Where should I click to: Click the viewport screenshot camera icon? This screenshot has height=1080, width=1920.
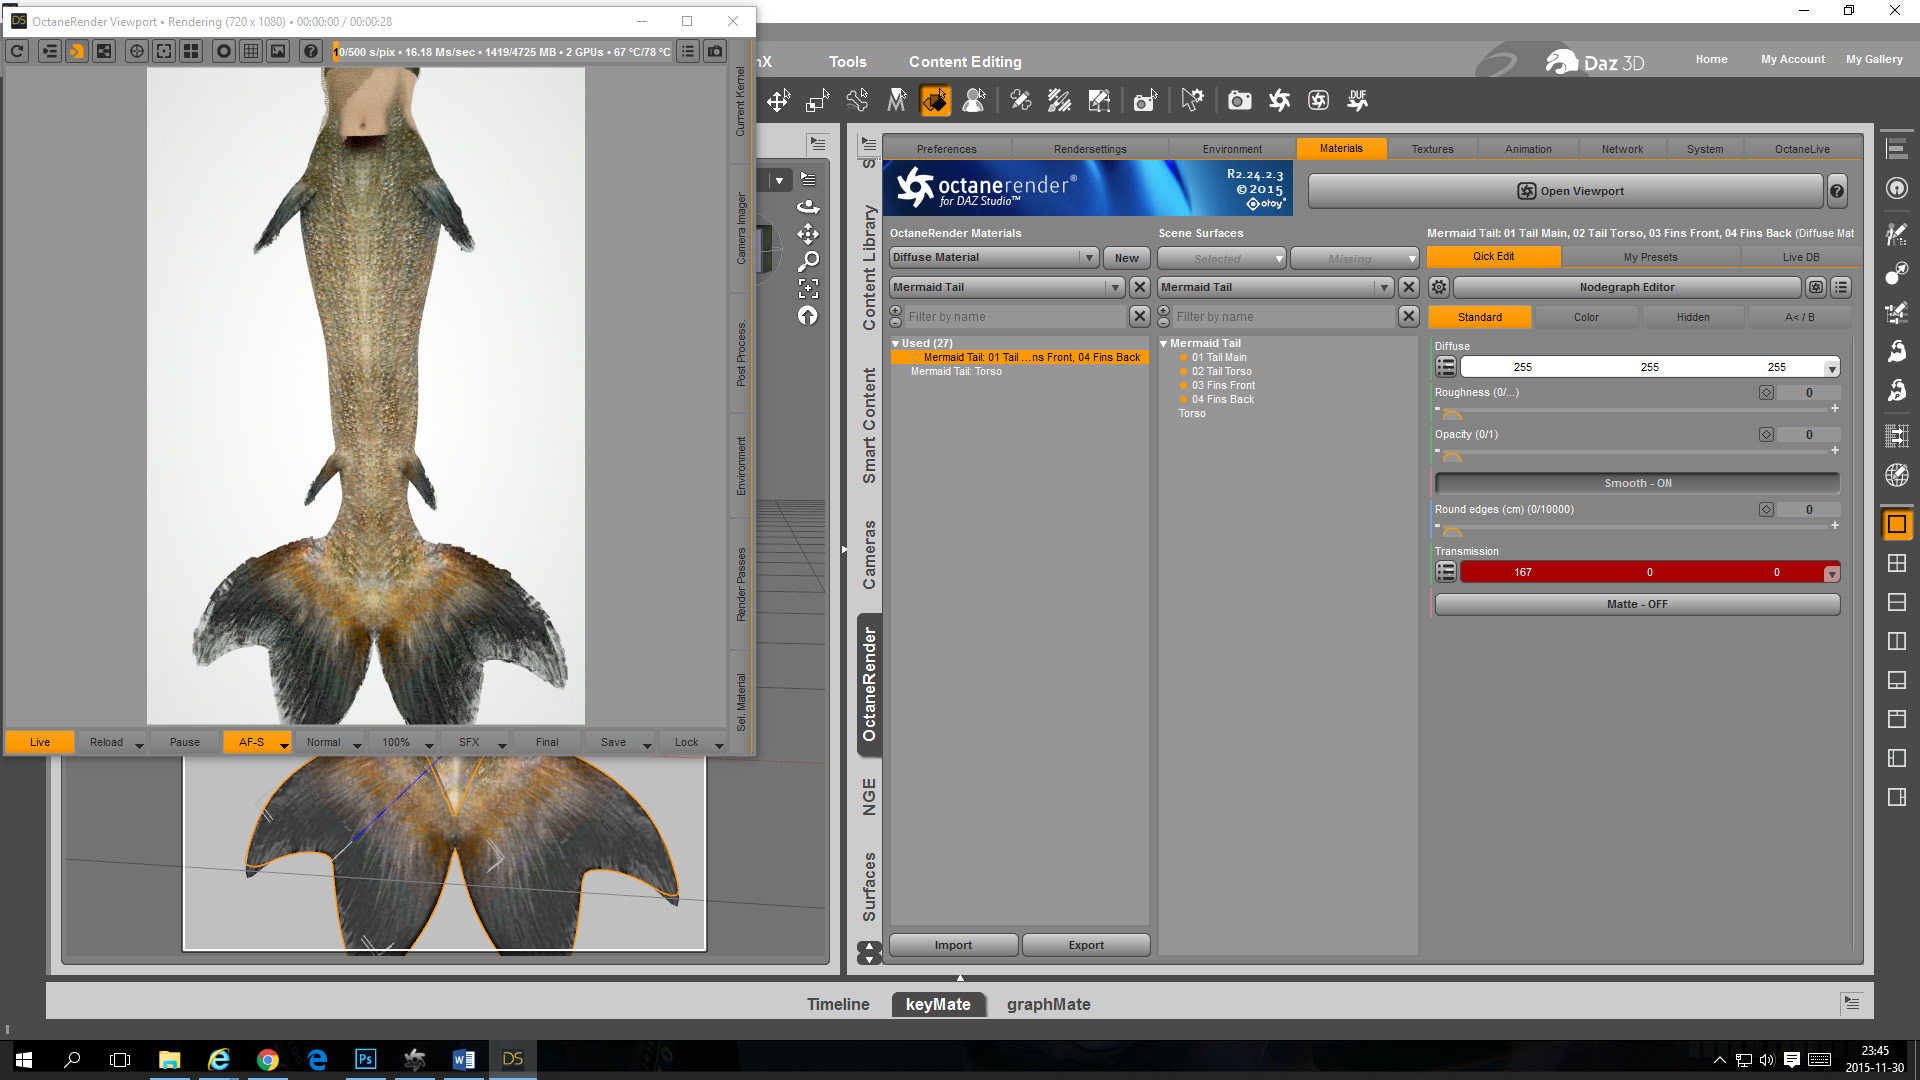tap(715, 51)
